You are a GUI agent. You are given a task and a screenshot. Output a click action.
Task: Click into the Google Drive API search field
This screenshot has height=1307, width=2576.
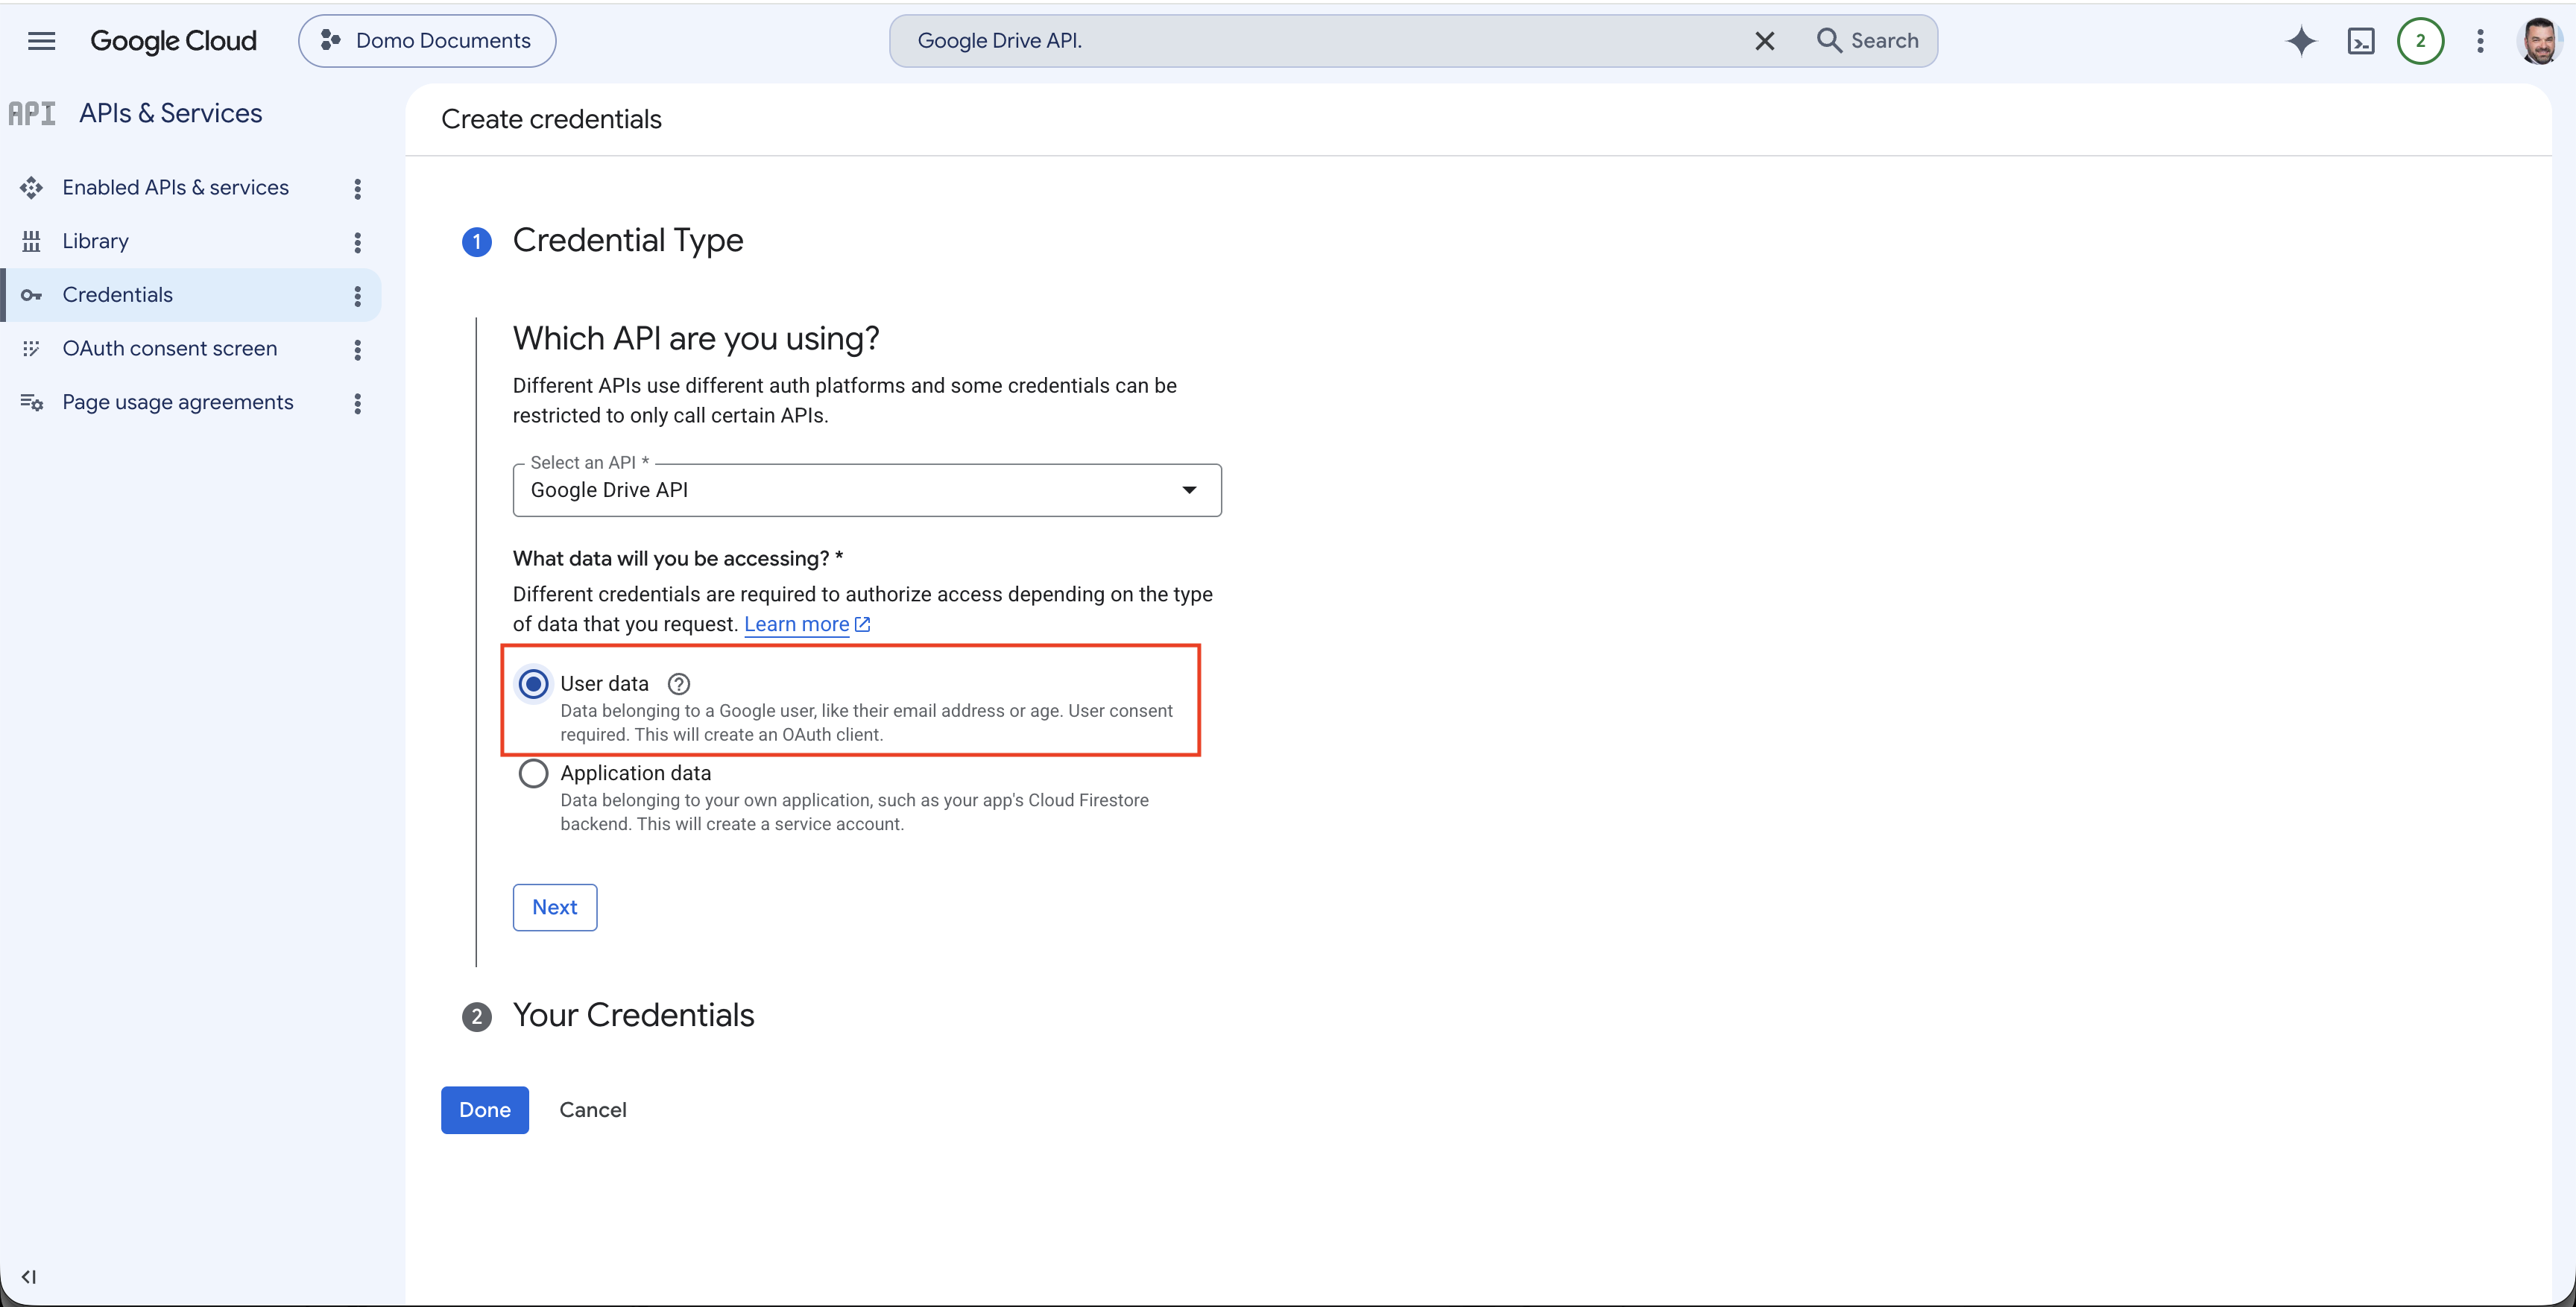point(1320,41)
